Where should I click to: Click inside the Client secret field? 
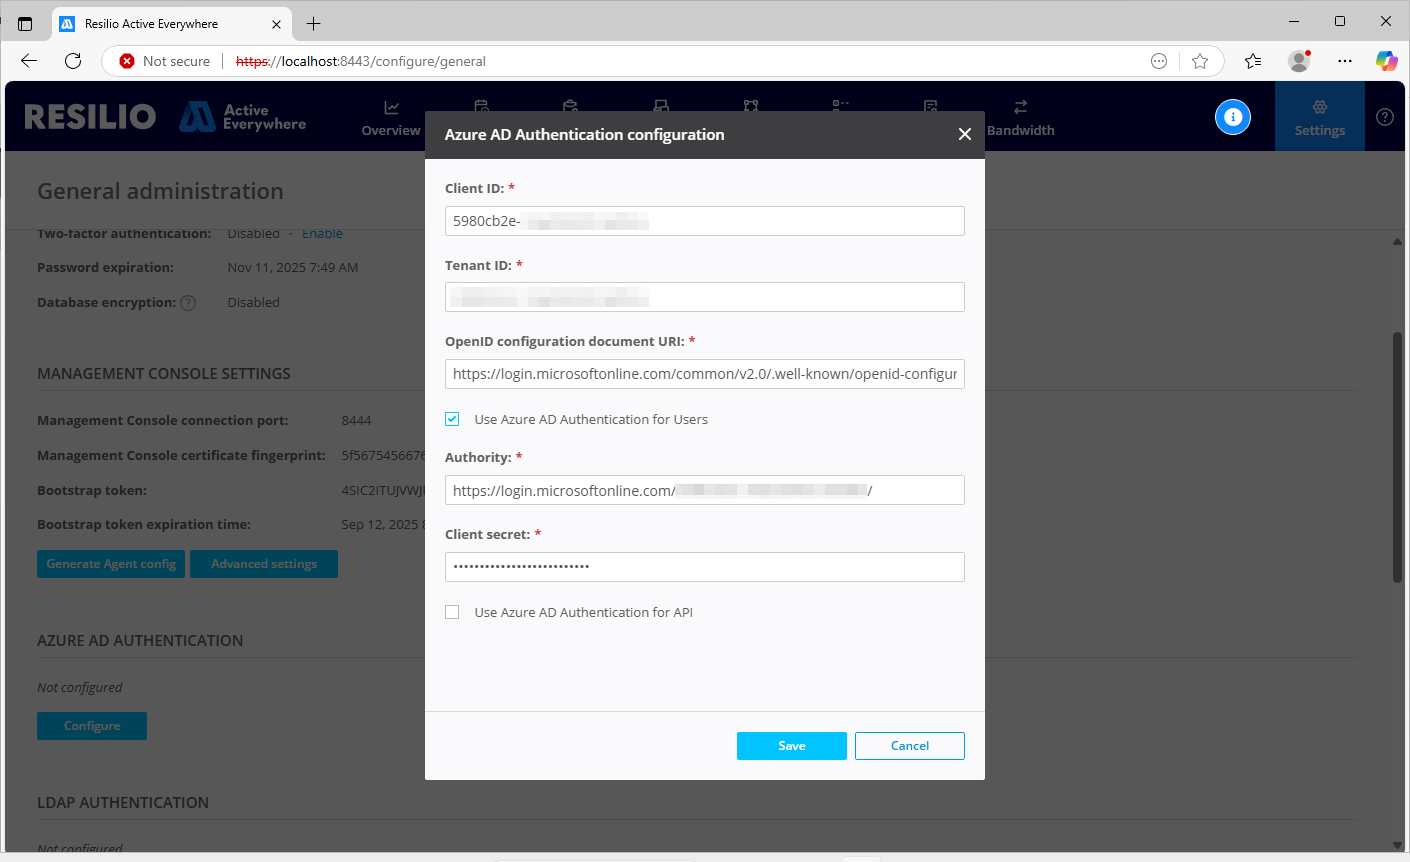[704, 567]
